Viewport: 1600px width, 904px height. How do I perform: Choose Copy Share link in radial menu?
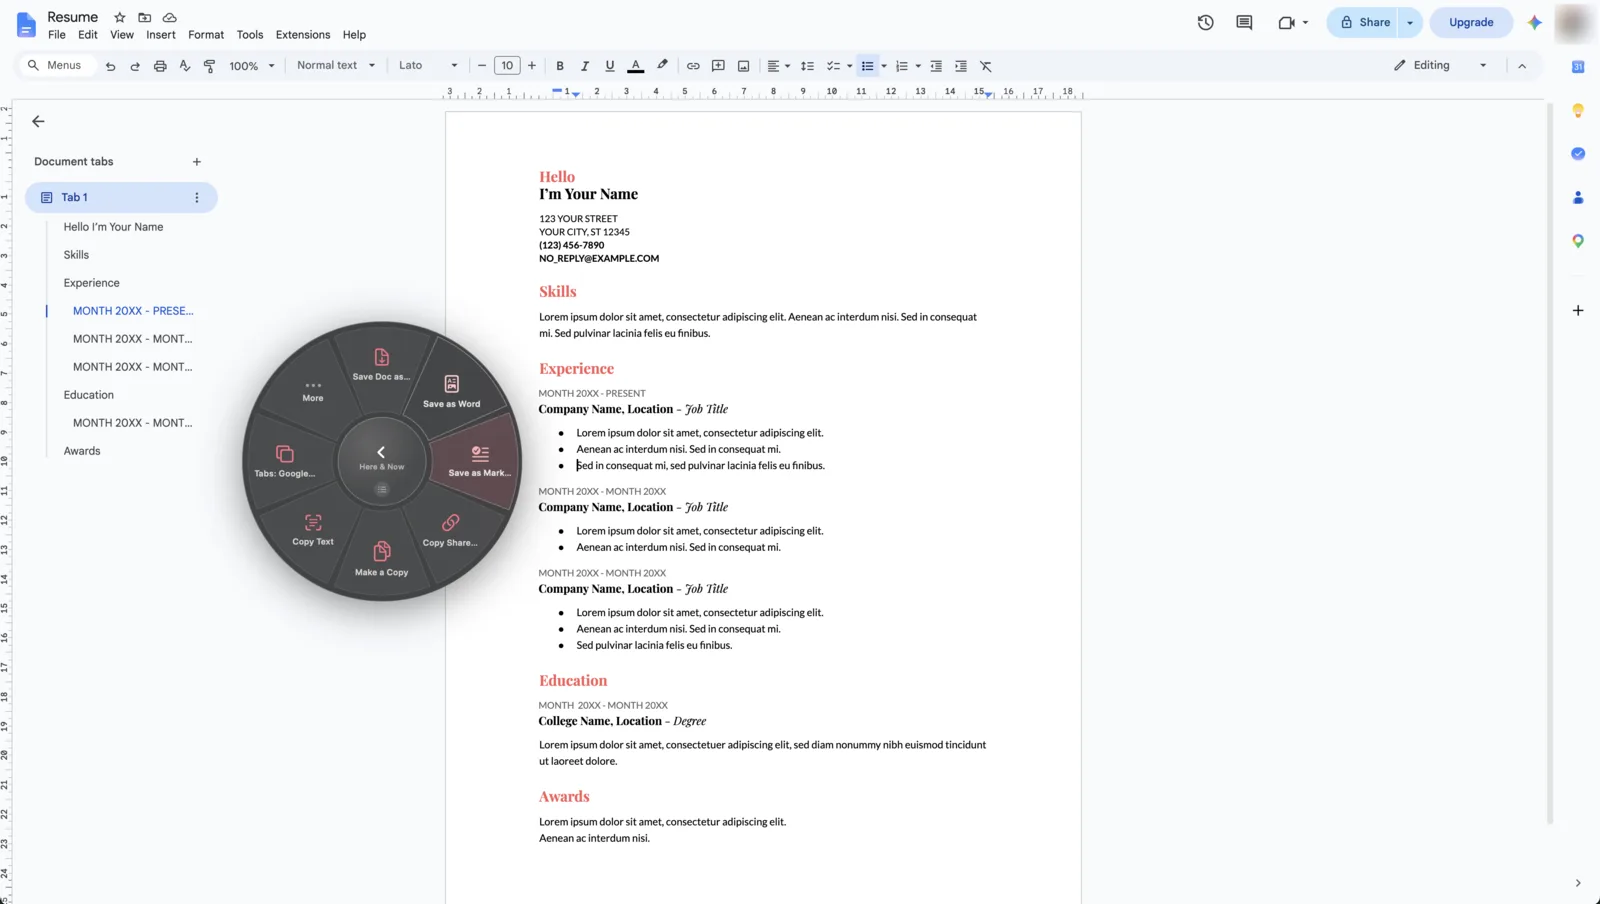tap(450, 530)
